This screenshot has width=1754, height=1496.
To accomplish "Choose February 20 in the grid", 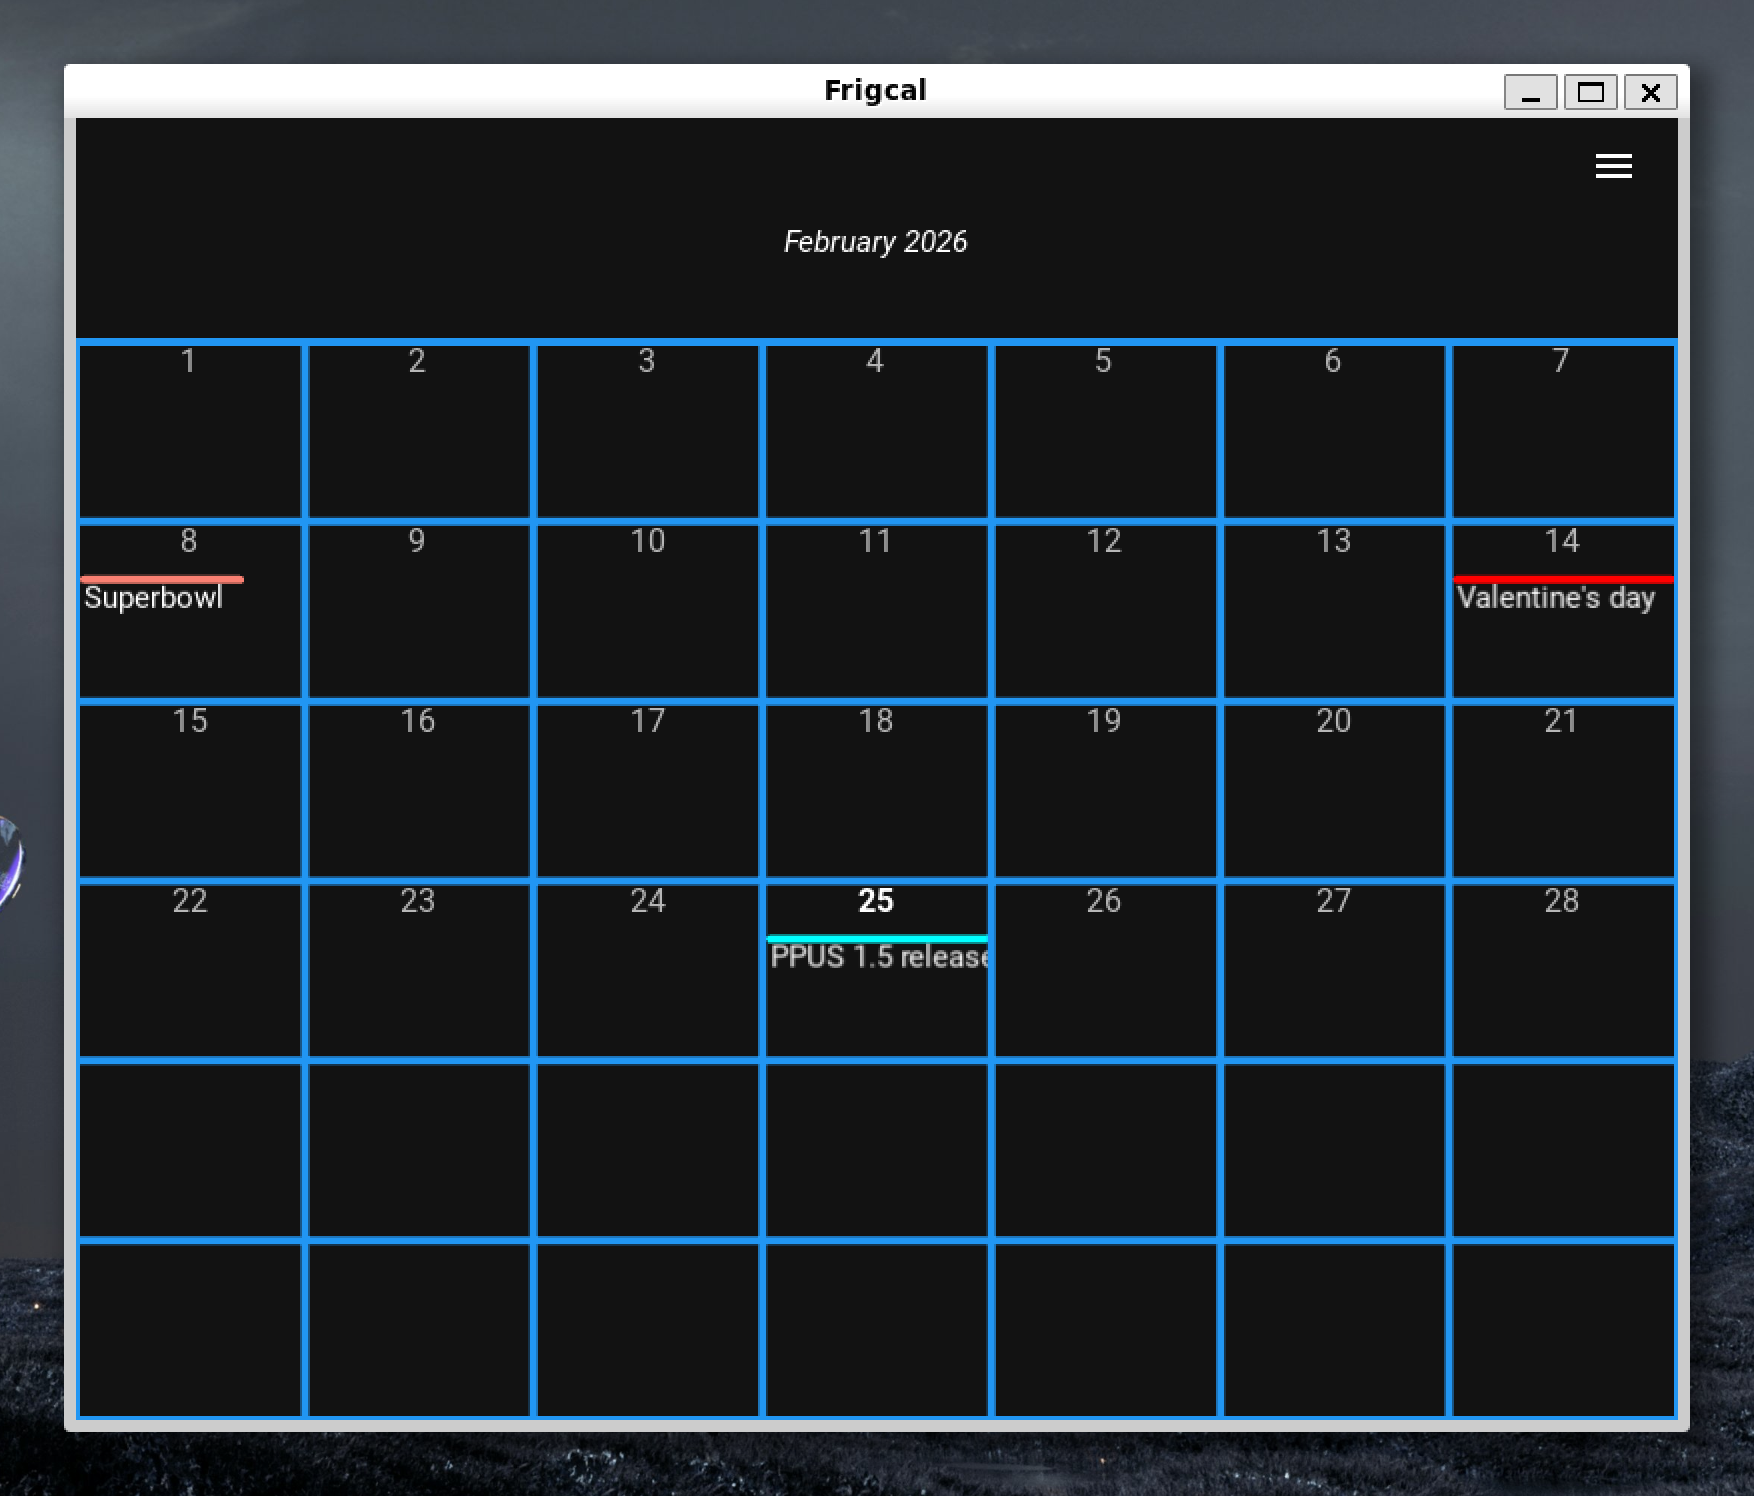I will (x=1333, y=791).
